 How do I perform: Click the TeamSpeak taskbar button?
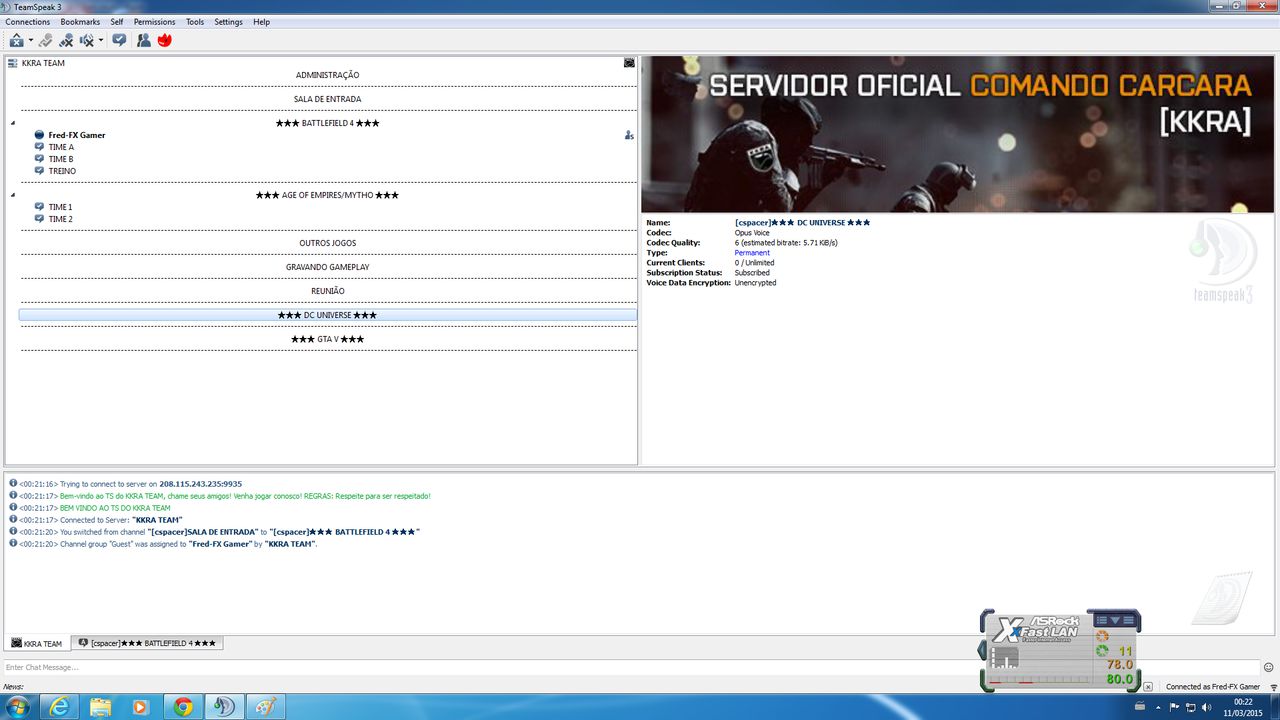224,707
